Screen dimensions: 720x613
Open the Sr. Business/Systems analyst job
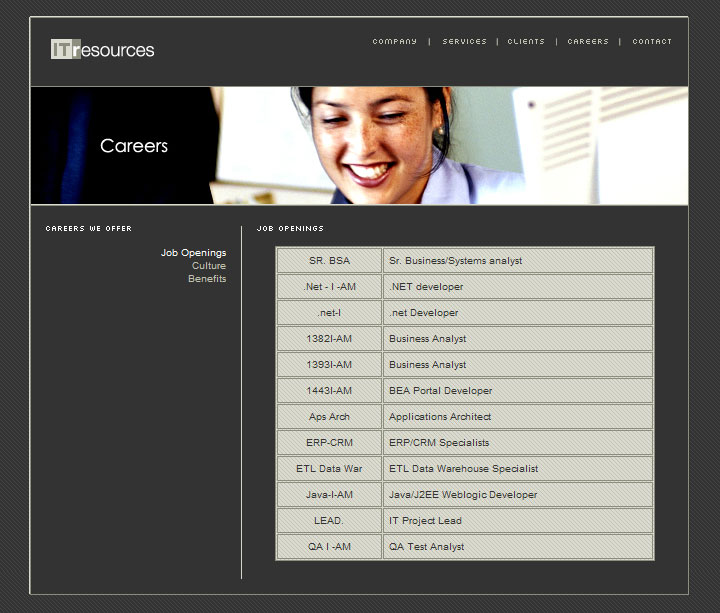pos(455,261)
